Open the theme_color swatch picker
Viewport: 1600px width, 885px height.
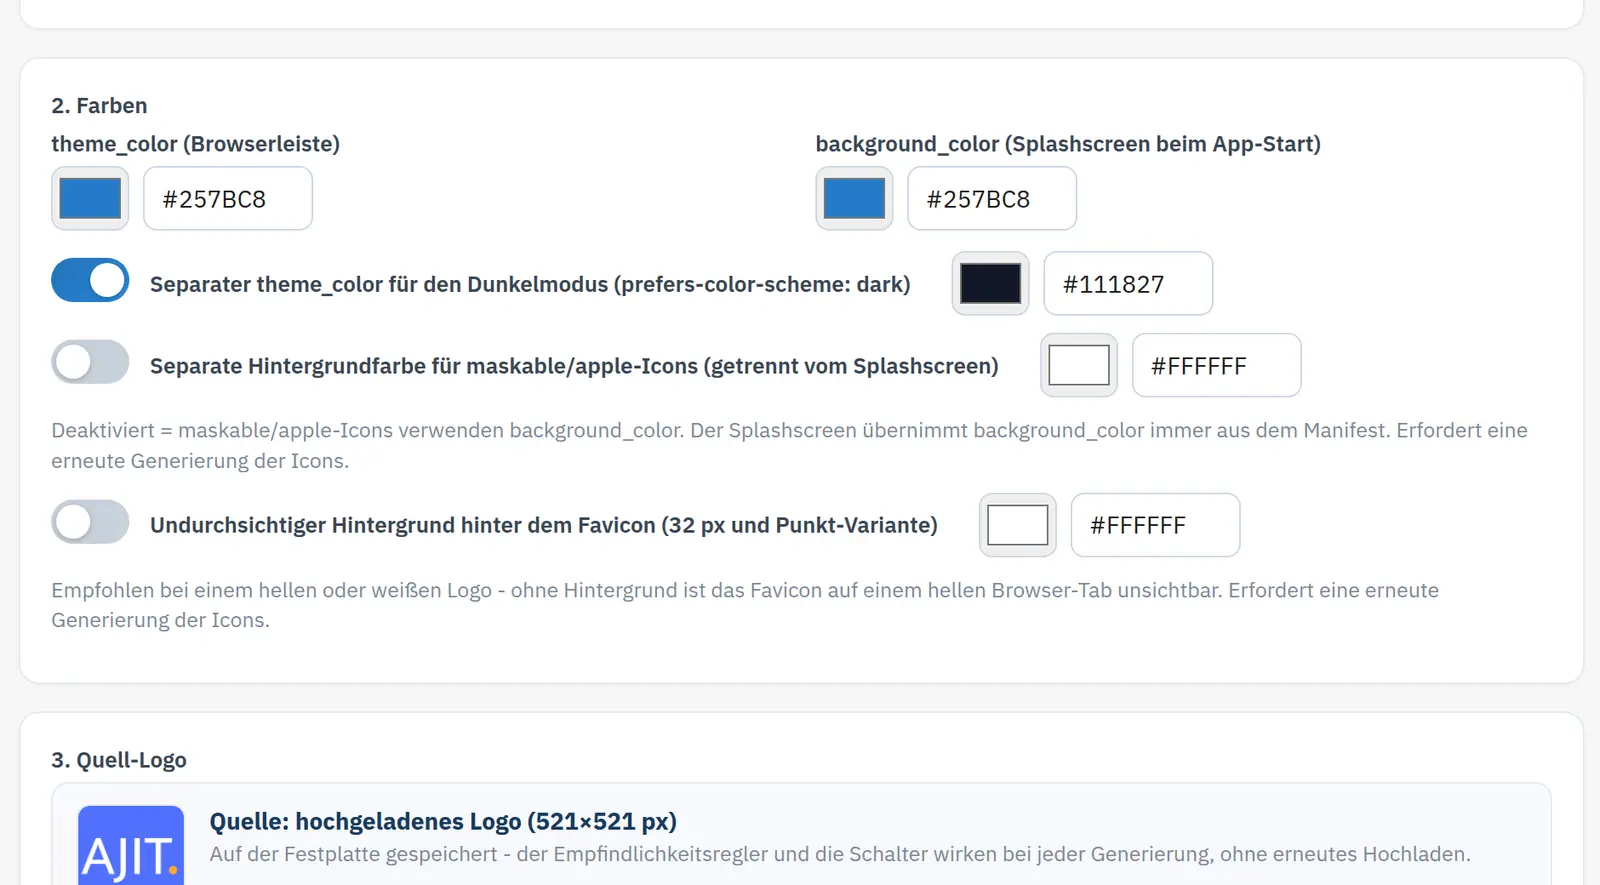point(90,199)
